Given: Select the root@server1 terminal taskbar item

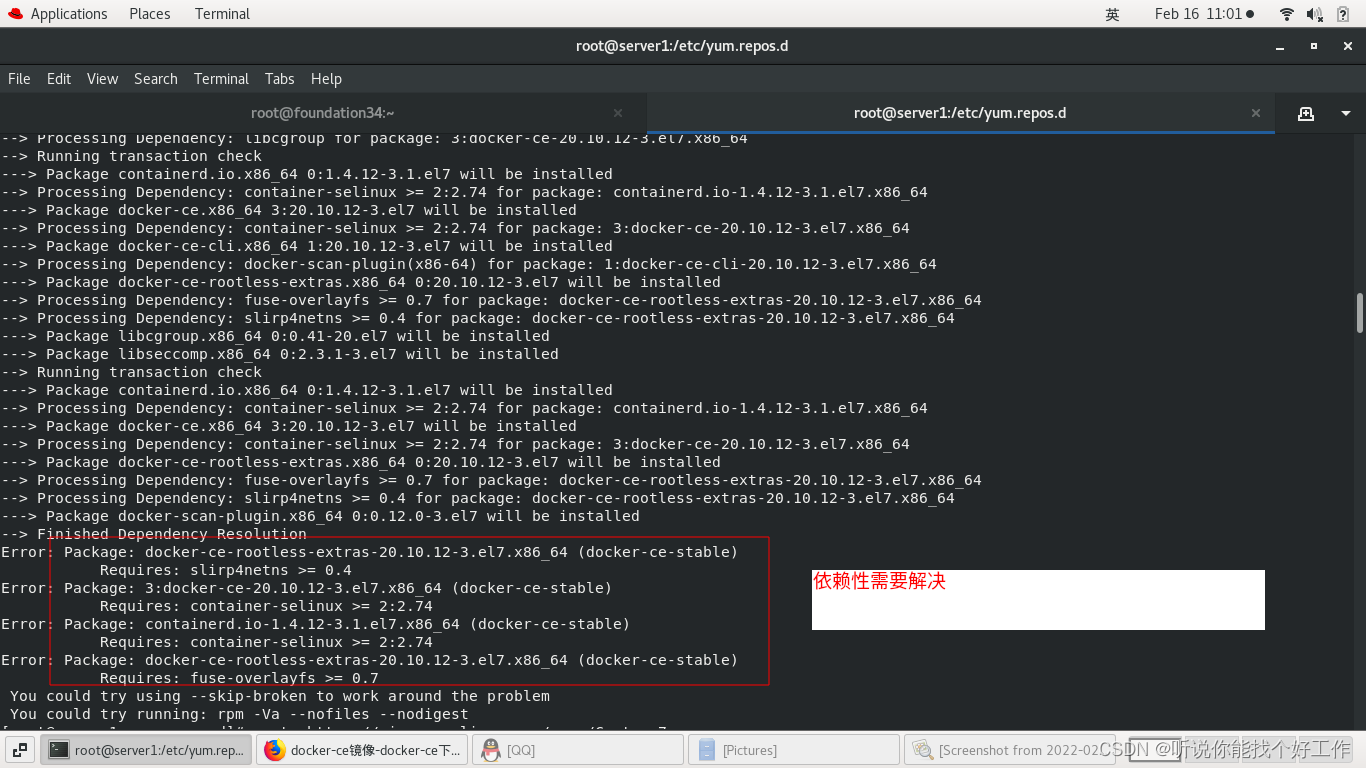Looking at the screenshot, I should point(146,750).
